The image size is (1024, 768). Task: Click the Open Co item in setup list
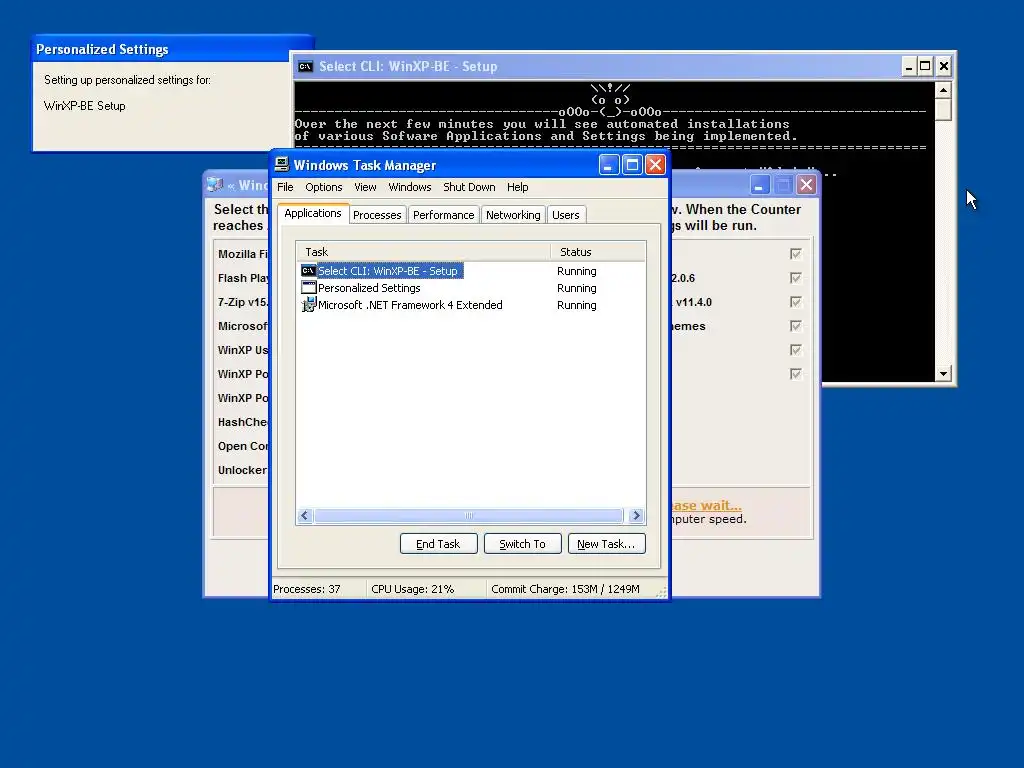pyautogui.click(x=243, y=446)
